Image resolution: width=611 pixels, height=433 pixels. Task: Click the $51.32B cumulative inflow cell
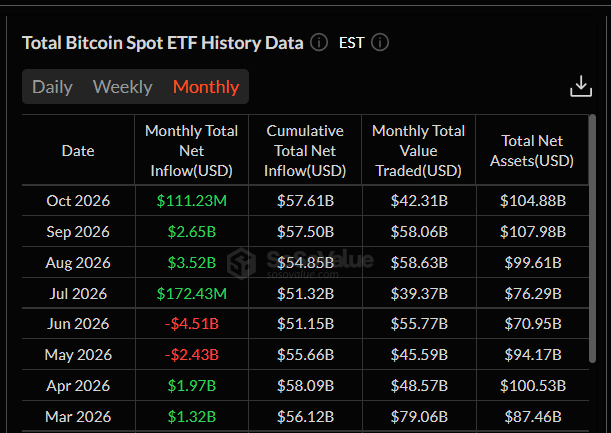click(305, 293)
